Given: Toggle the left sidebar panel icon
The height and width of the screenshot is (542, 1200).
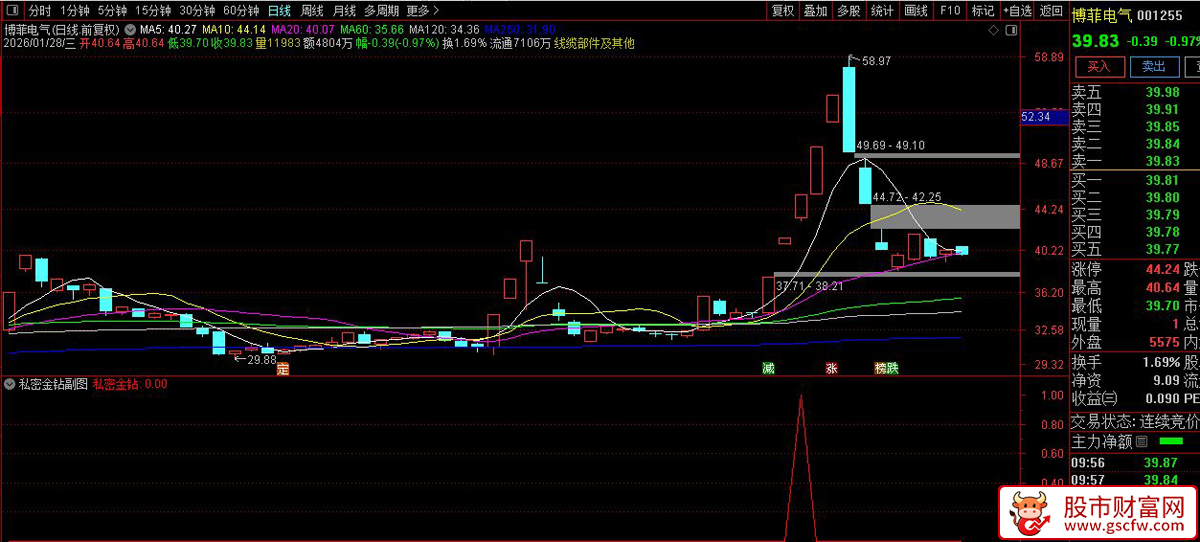Looking at the screenshot, I should click(10, 11).
